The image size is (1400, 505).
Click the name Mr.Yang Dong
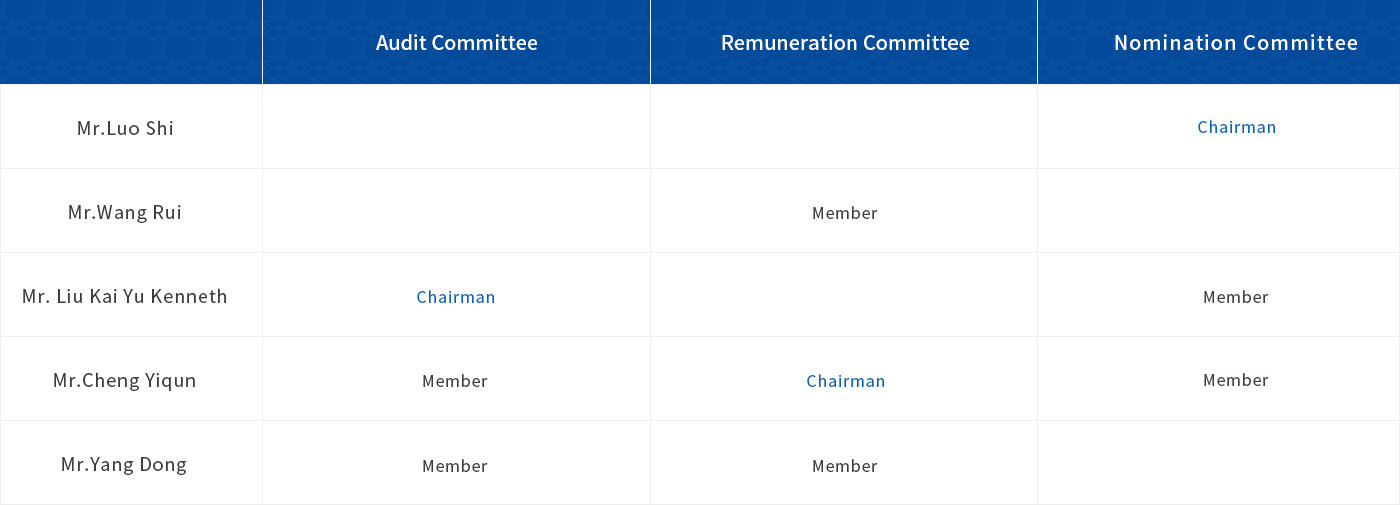coord(124,464)
